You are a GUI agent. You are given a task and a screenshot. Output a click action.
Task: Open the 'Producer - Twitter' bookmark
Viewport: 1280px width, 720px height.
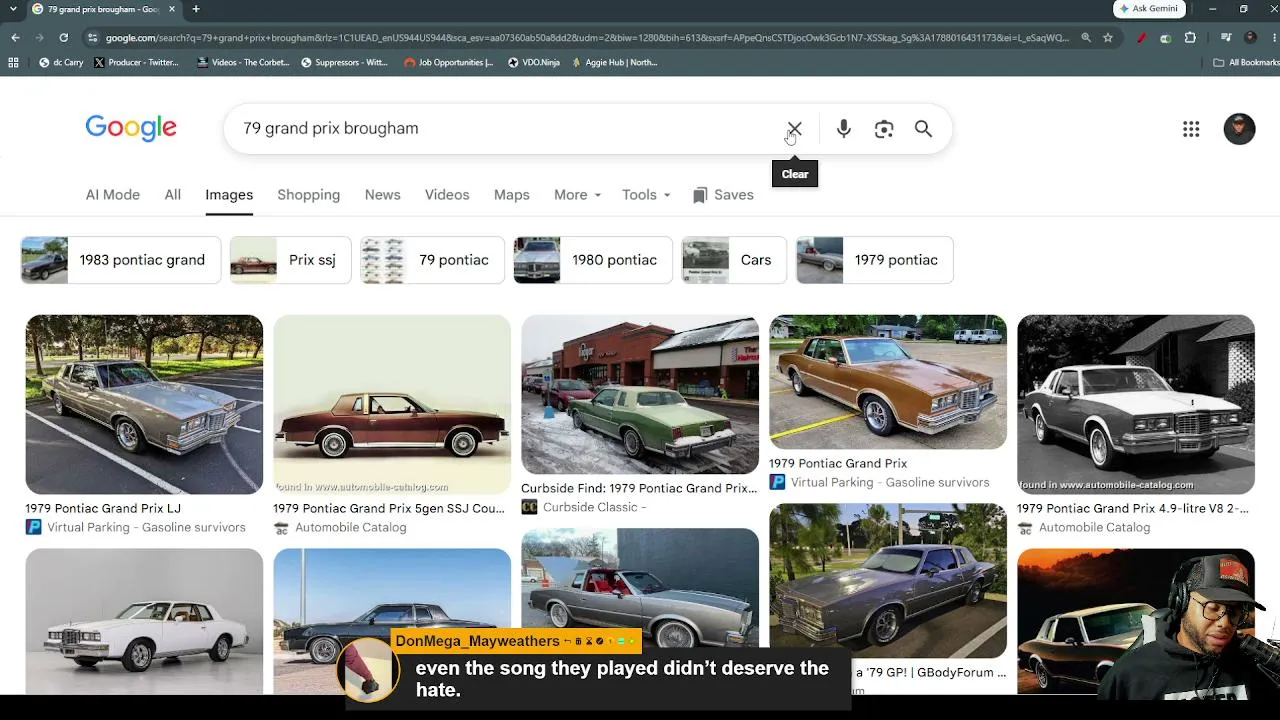(x=136, y=62)
